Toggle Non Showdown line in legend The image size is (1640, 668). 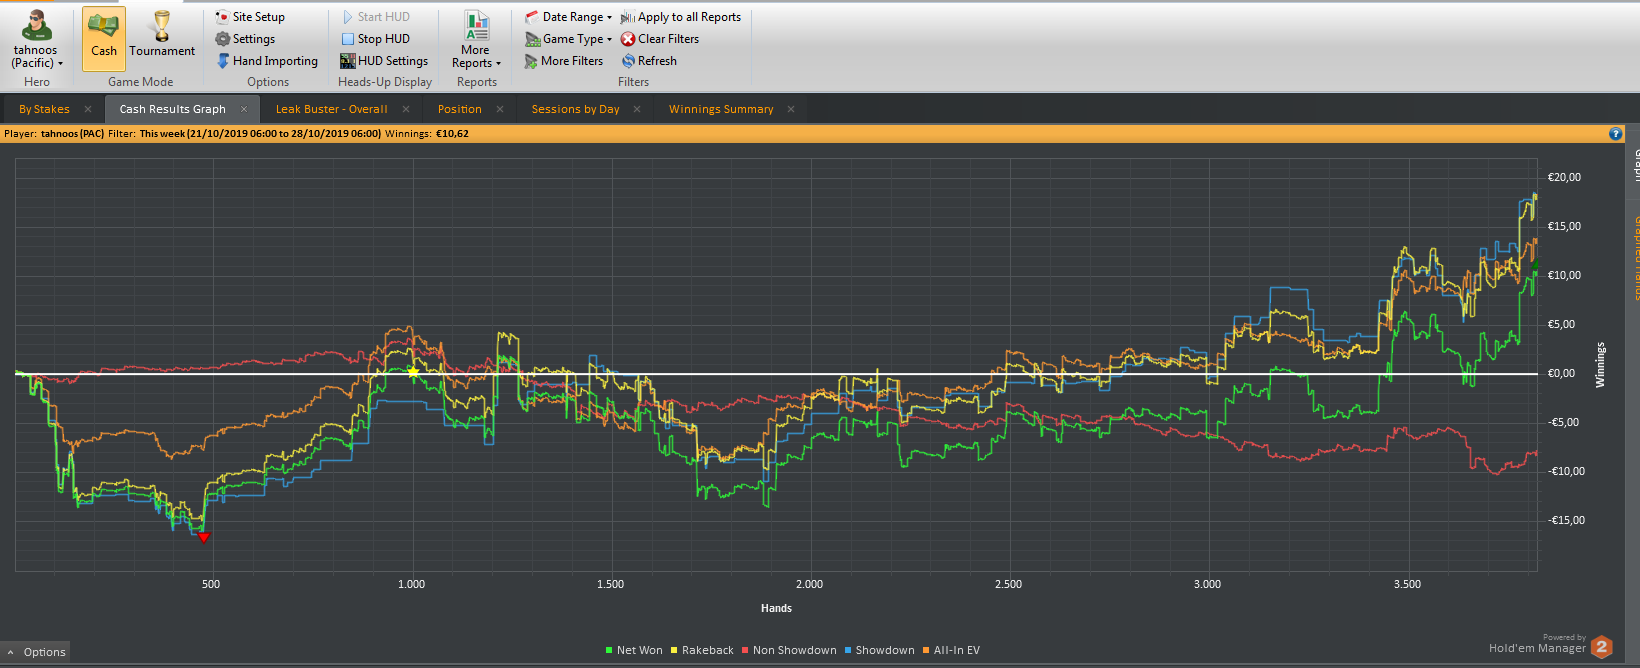[789, 650]
